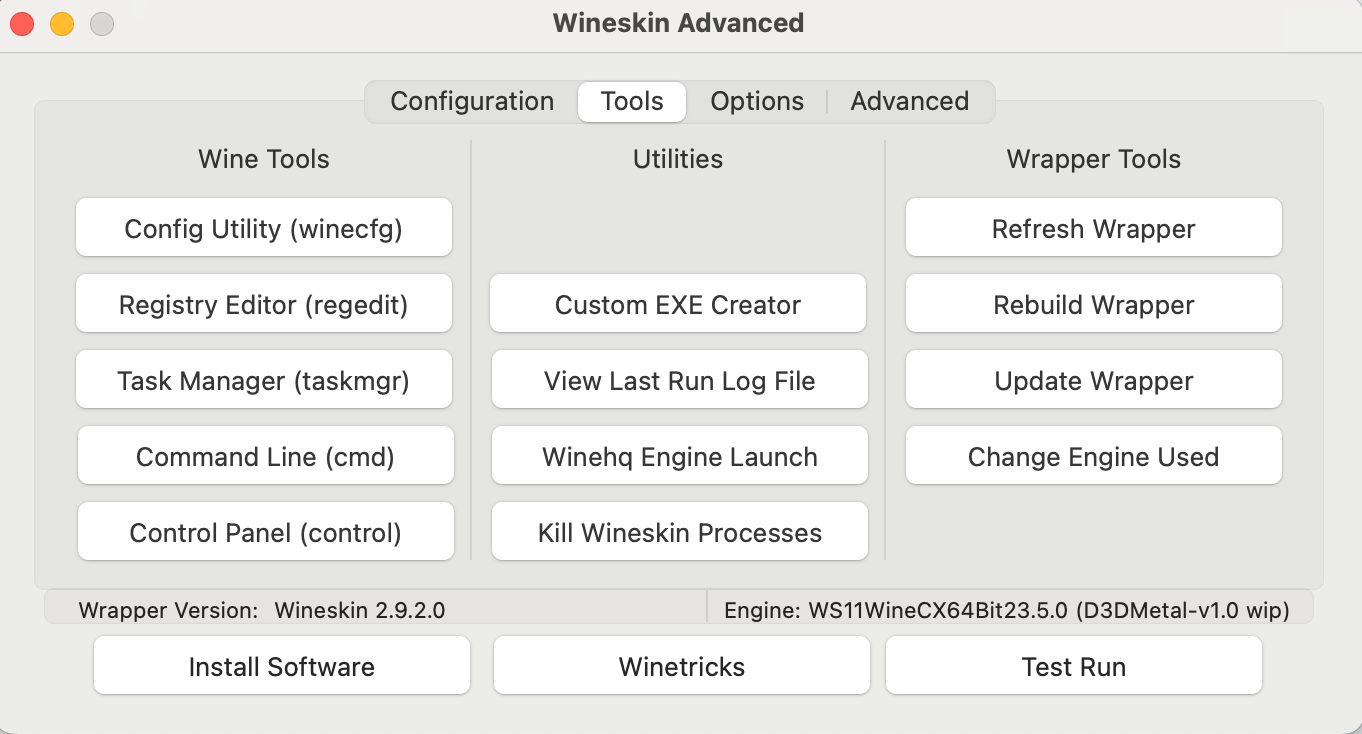The image size is (1362, 734).
Task: Open Registry Editor (regedit)
Action: point(264,305)
